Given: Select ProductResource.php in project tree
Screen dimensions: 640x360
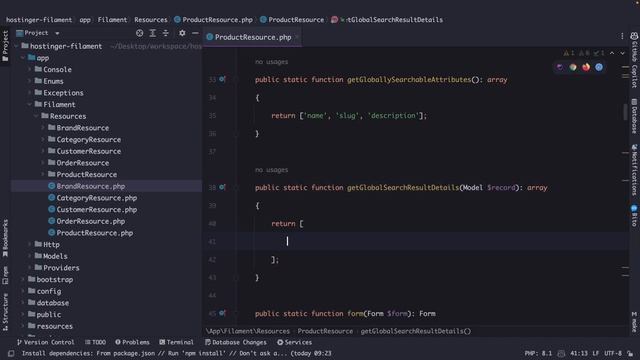Looking at the screenshot, I should [95, 233].
